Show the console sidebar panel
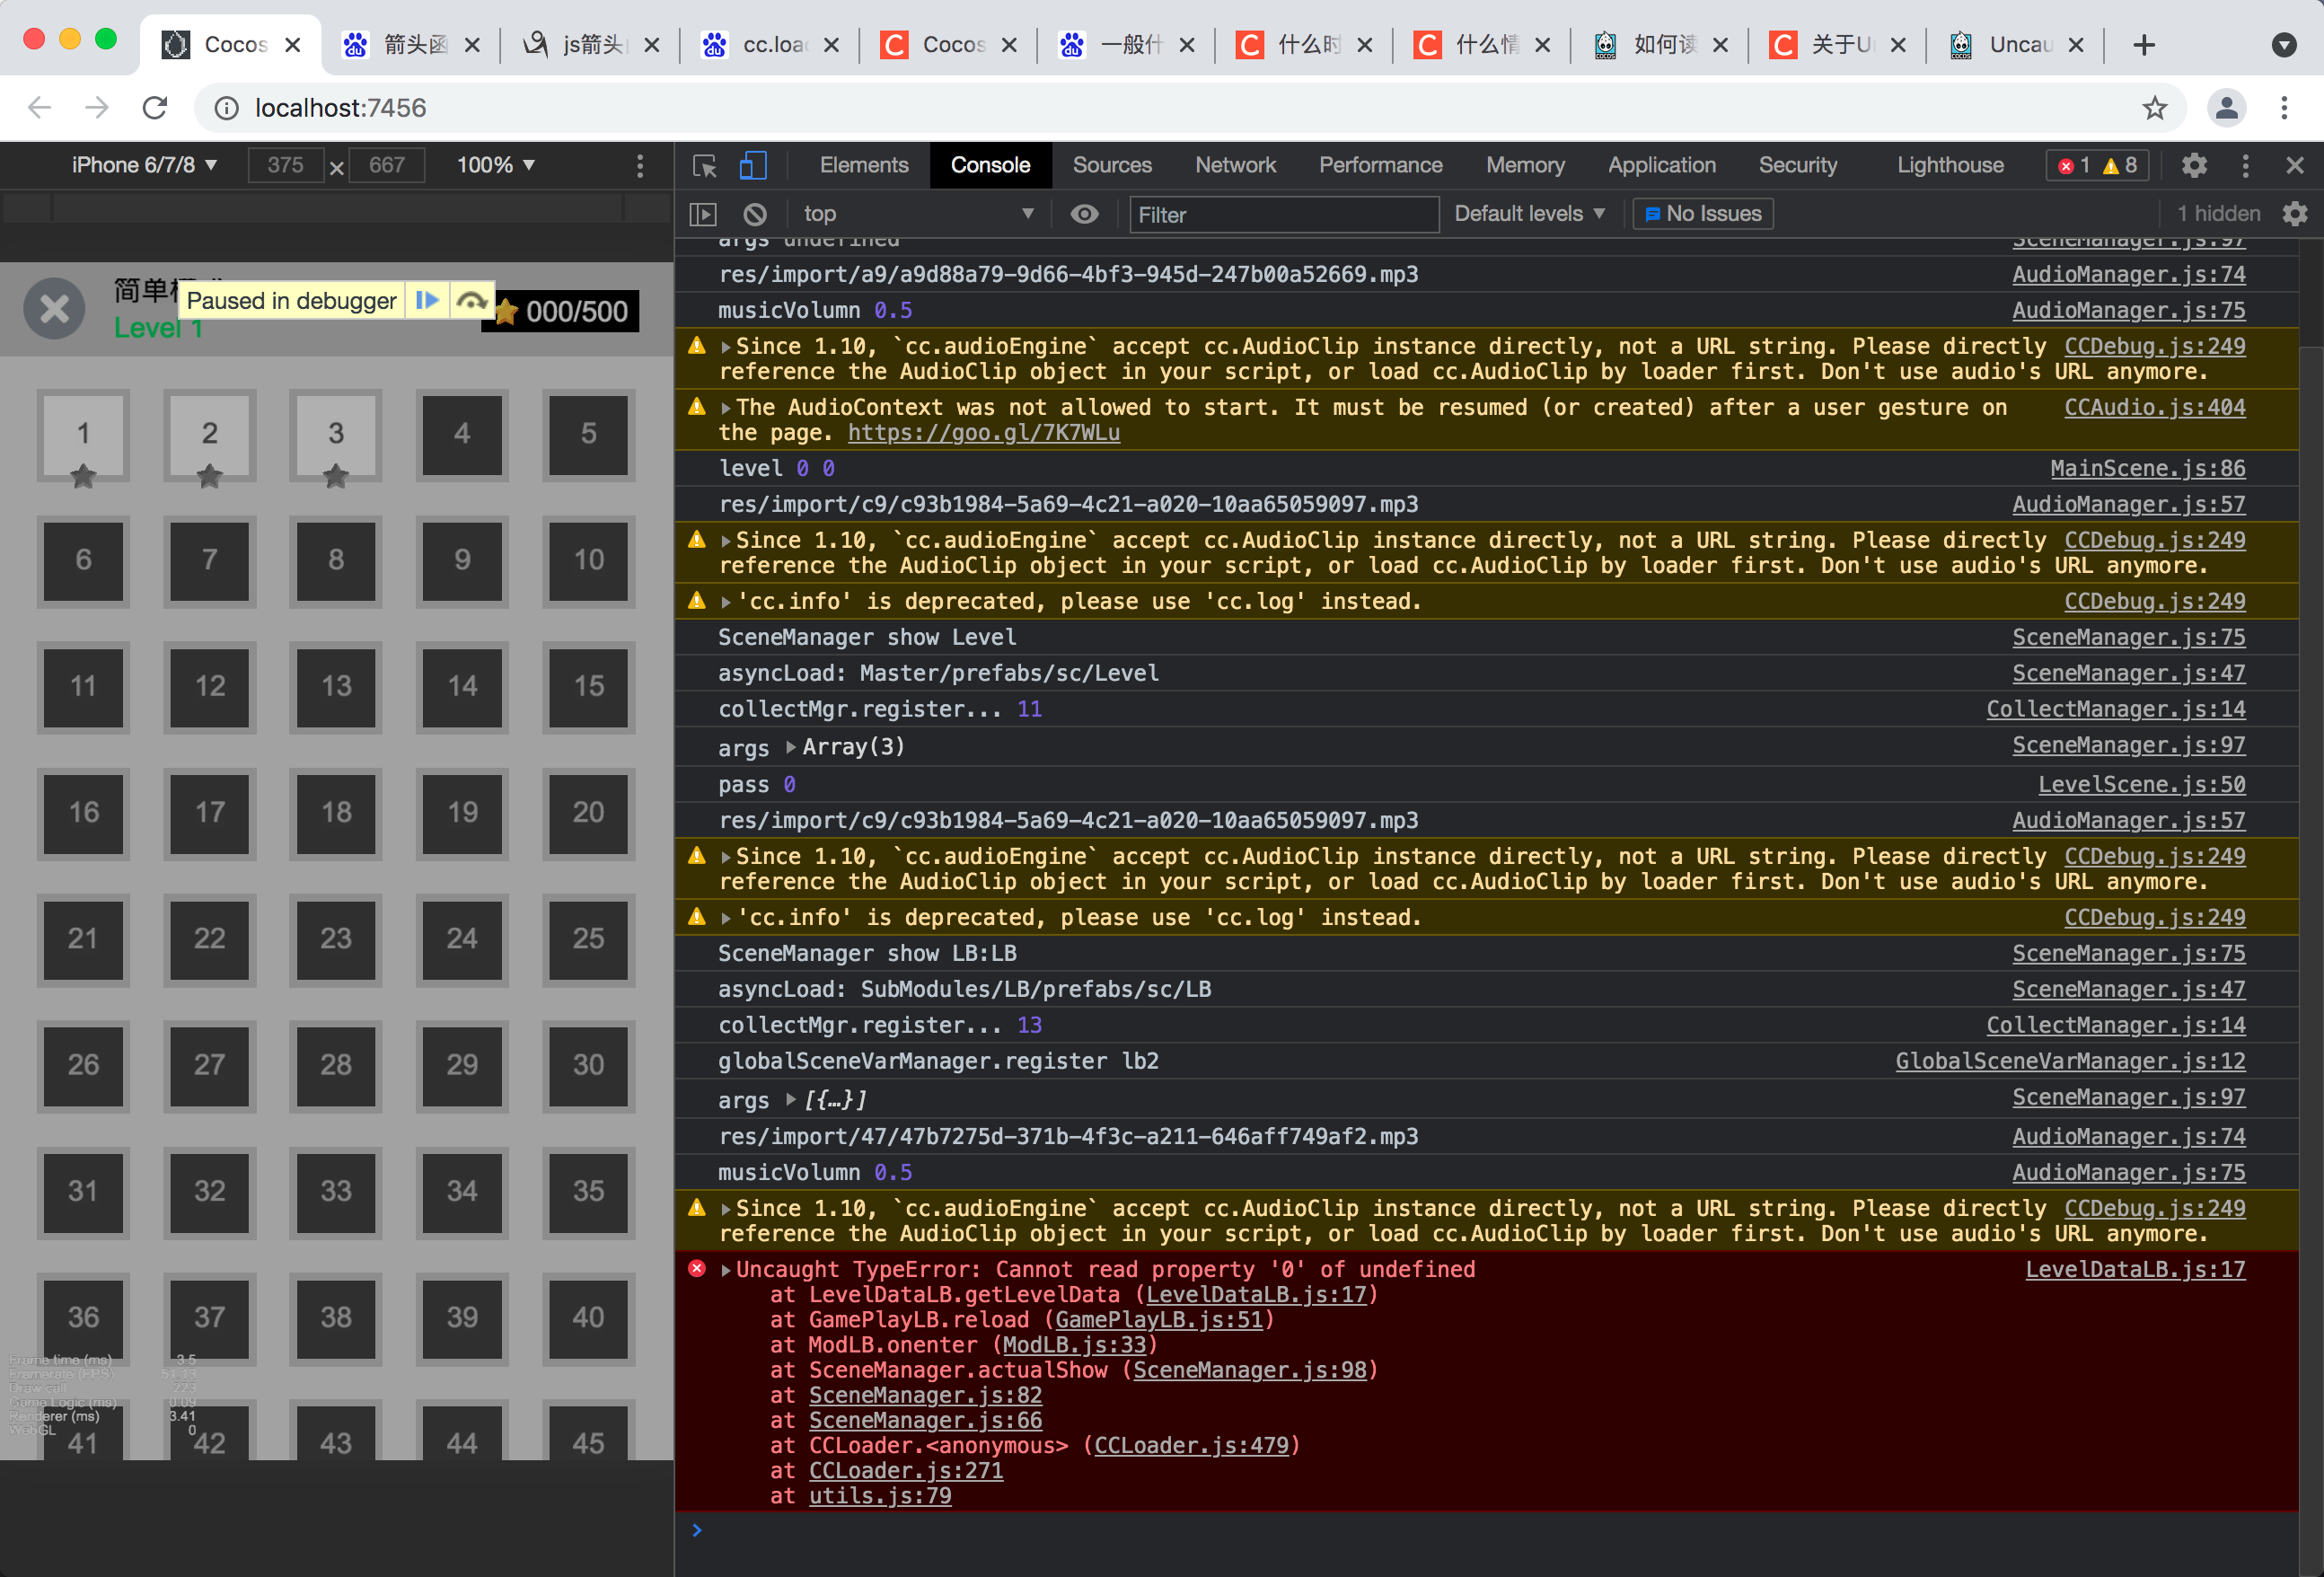 coord(703,214)
